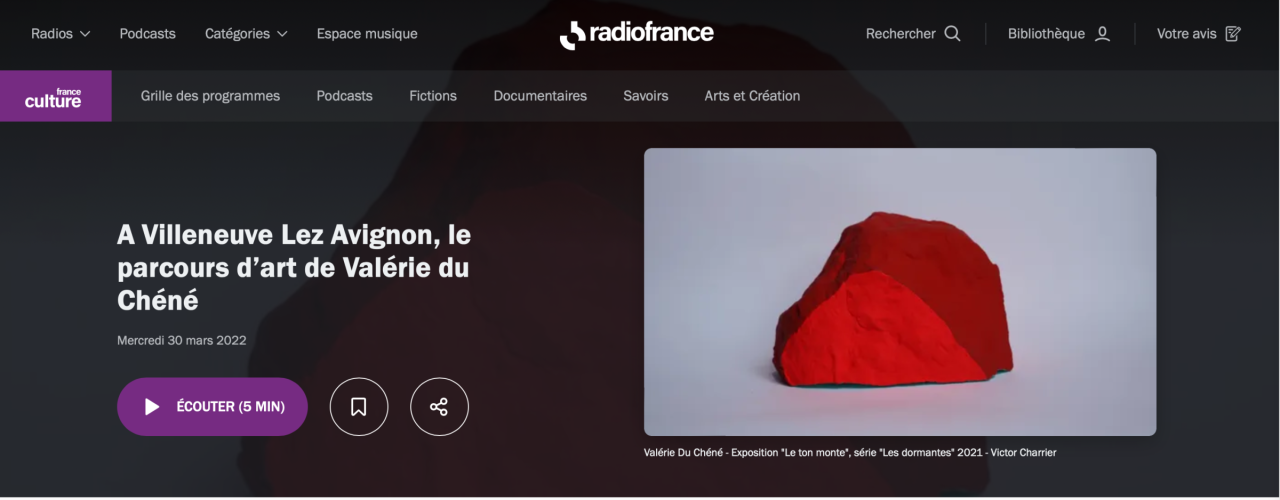Screen dimensions: 1280x500
Task: Open Podcasts in the top navigation
Action: [147, 34]
